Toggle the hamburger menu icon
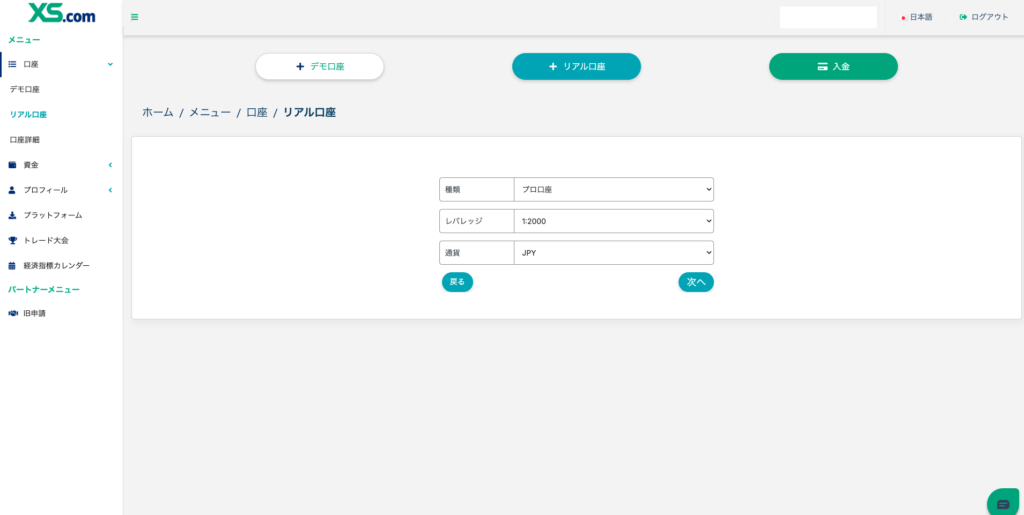This screenshot has width=1024, height=515. (135, 17)
